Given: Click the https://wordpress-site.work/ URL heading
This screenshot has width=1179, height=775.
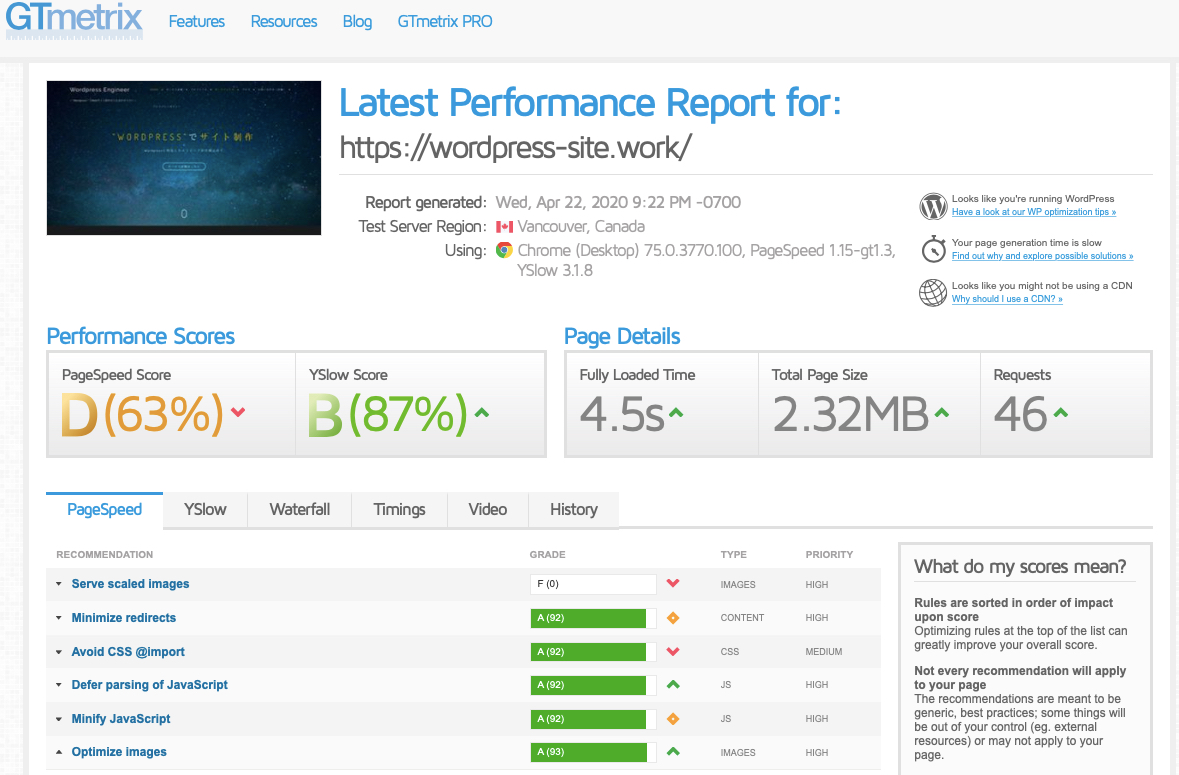Looking at the screenshot, I should click(x=515, y=148).
